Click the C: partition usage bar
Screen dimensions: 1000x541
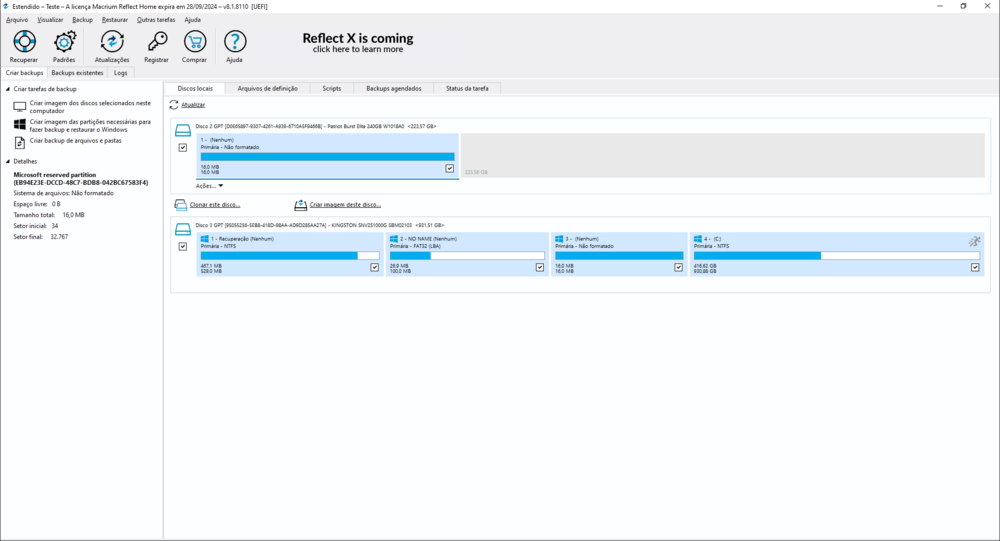[834, 255]
